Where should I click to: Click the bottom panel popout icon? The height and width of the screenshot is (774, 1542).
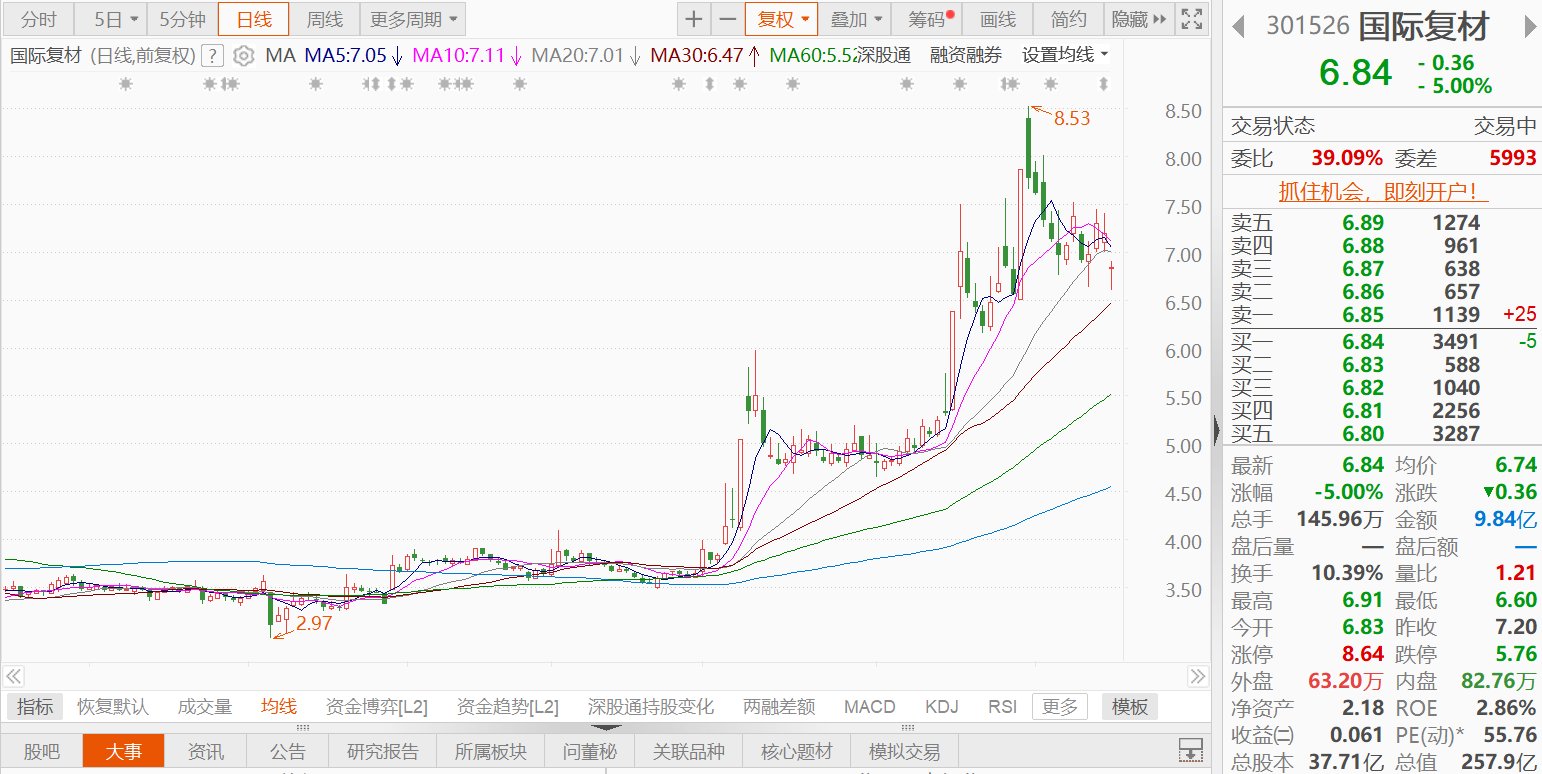coord(1190,750)
